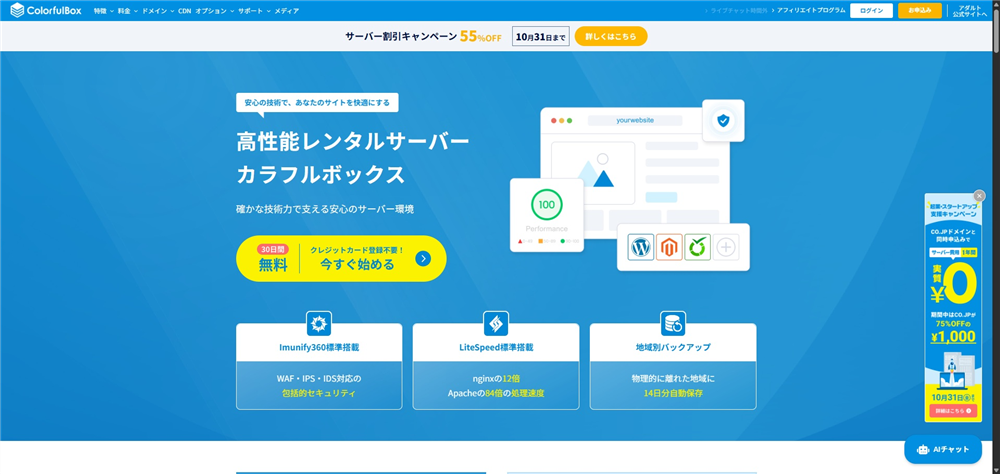Click 詳しくはこちら campaign button
The height and width of the screenshot is (474, 1000).
(x=611, y=36)
